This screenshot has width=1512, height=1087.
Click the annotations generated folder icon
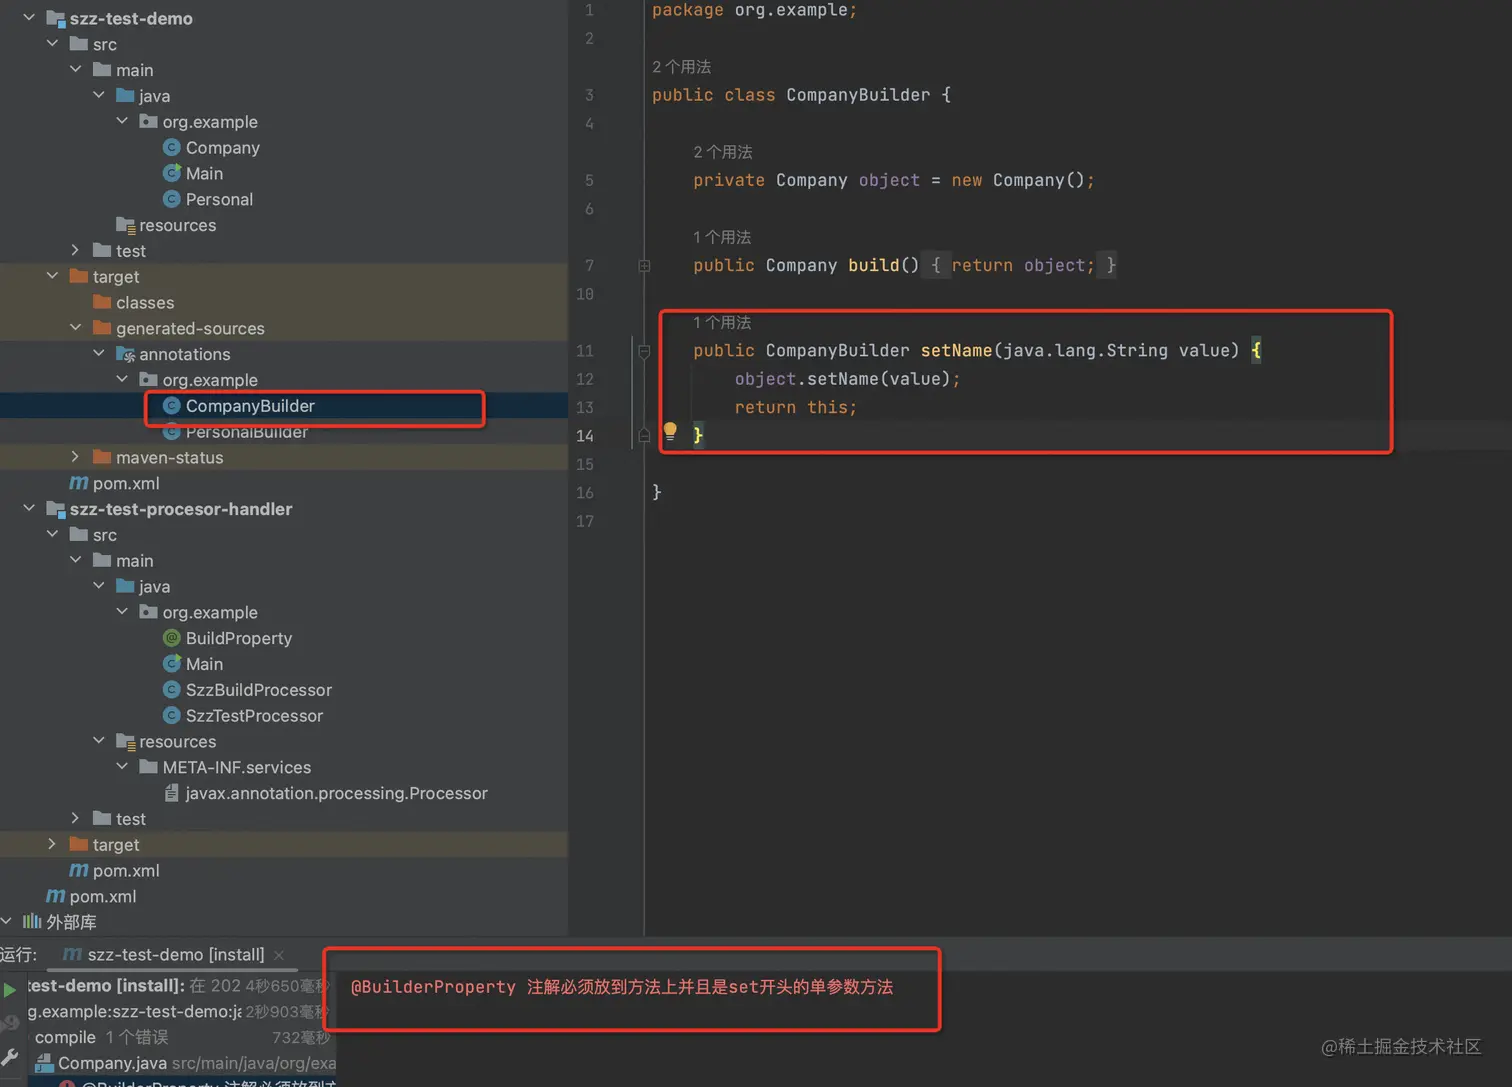[125, 354]
